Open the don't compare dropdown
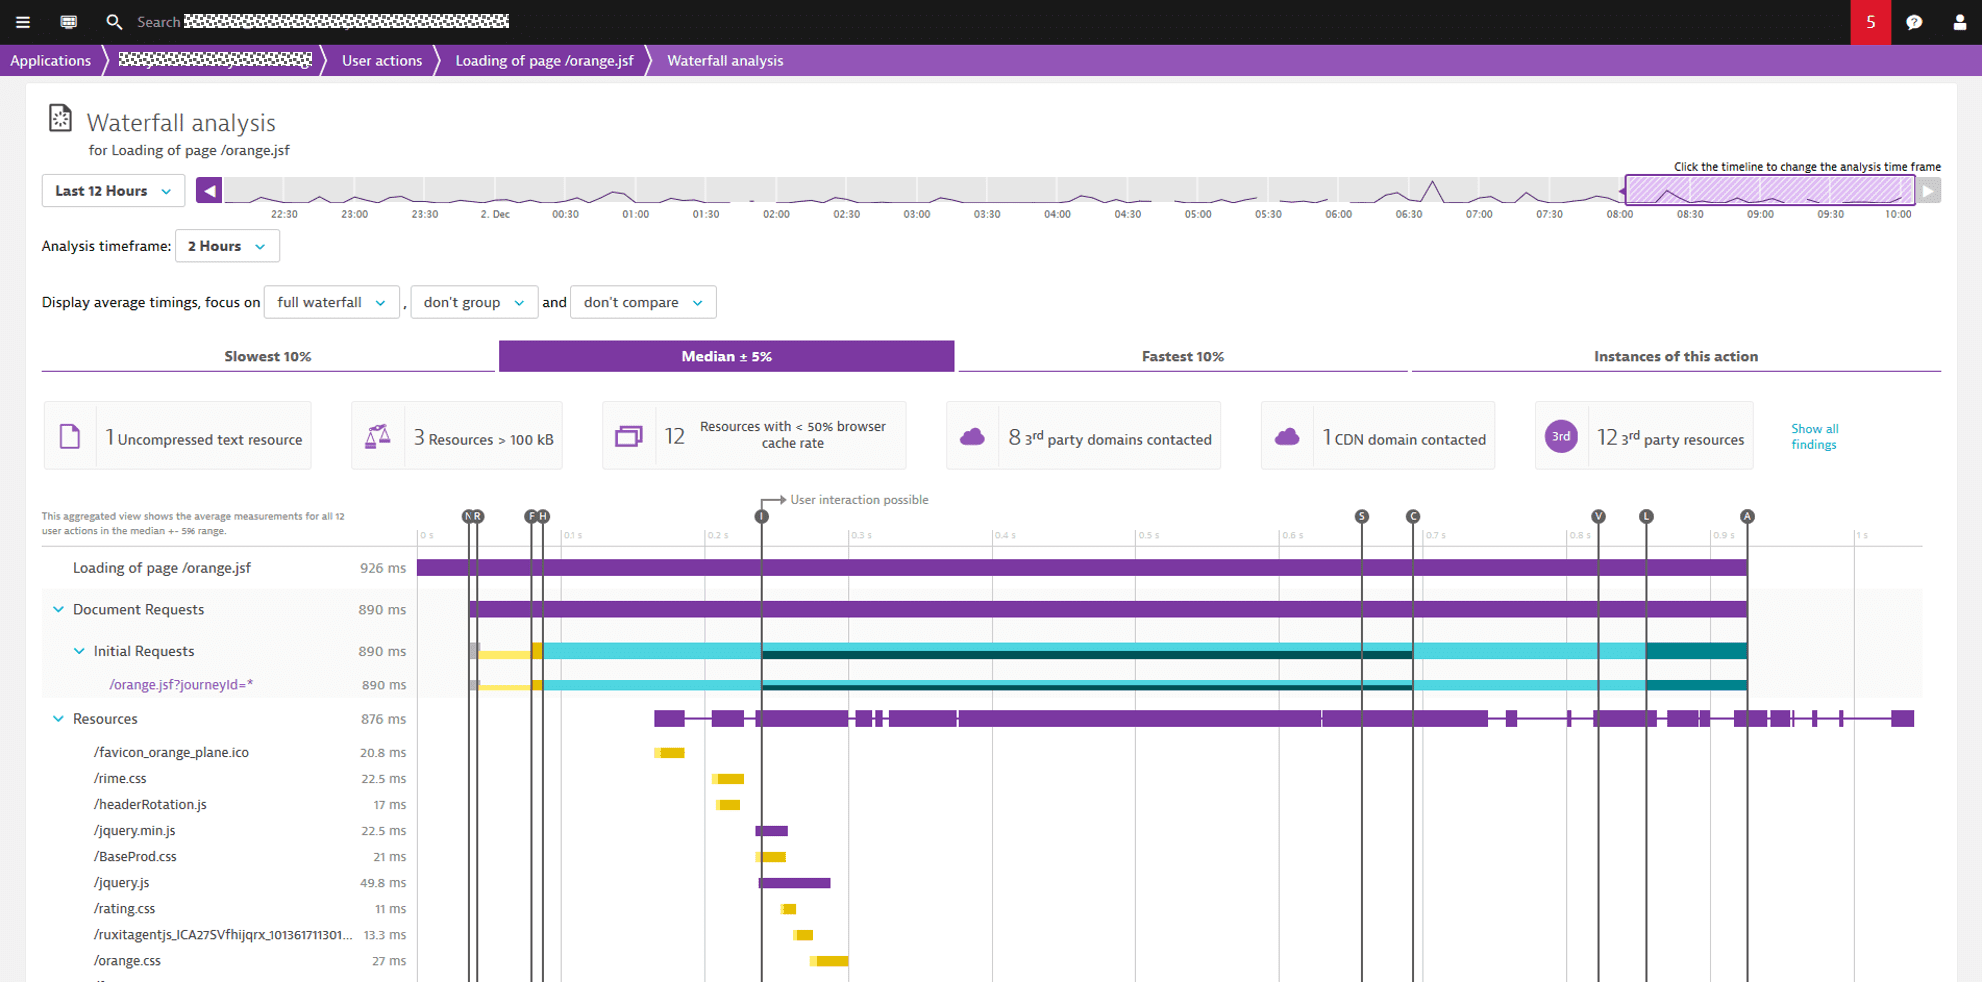 (642, 302)
